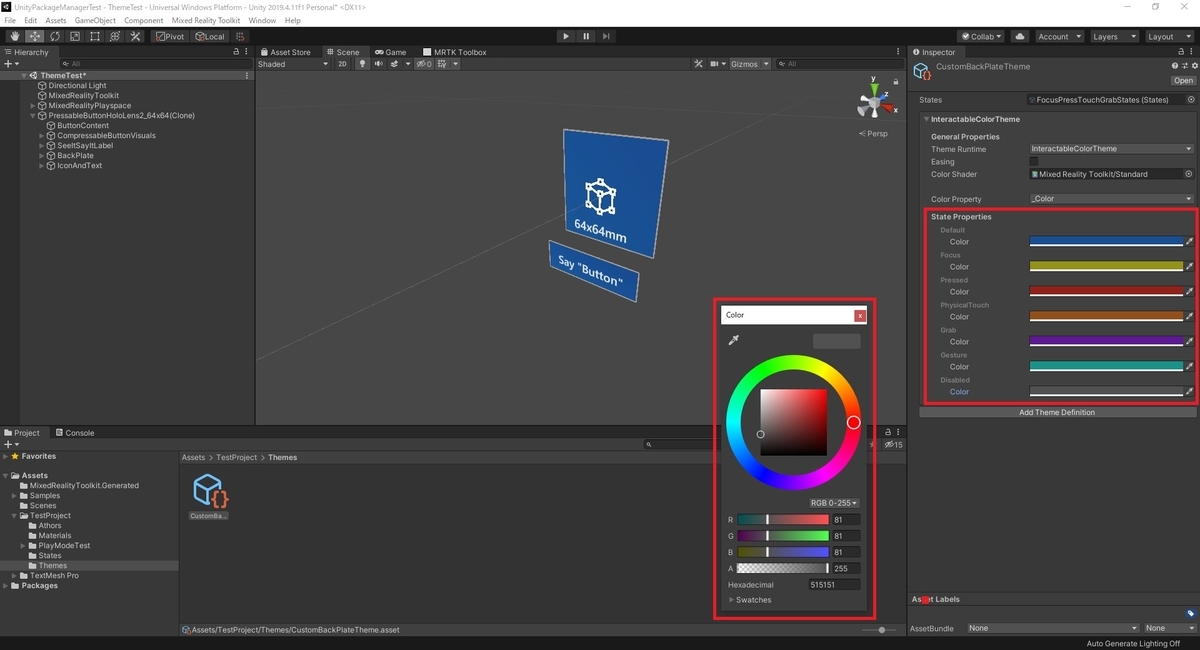Viewport: 1200px width, 650px height.
Task: Click the Open button in Inspector
Action: (1183, 81)
